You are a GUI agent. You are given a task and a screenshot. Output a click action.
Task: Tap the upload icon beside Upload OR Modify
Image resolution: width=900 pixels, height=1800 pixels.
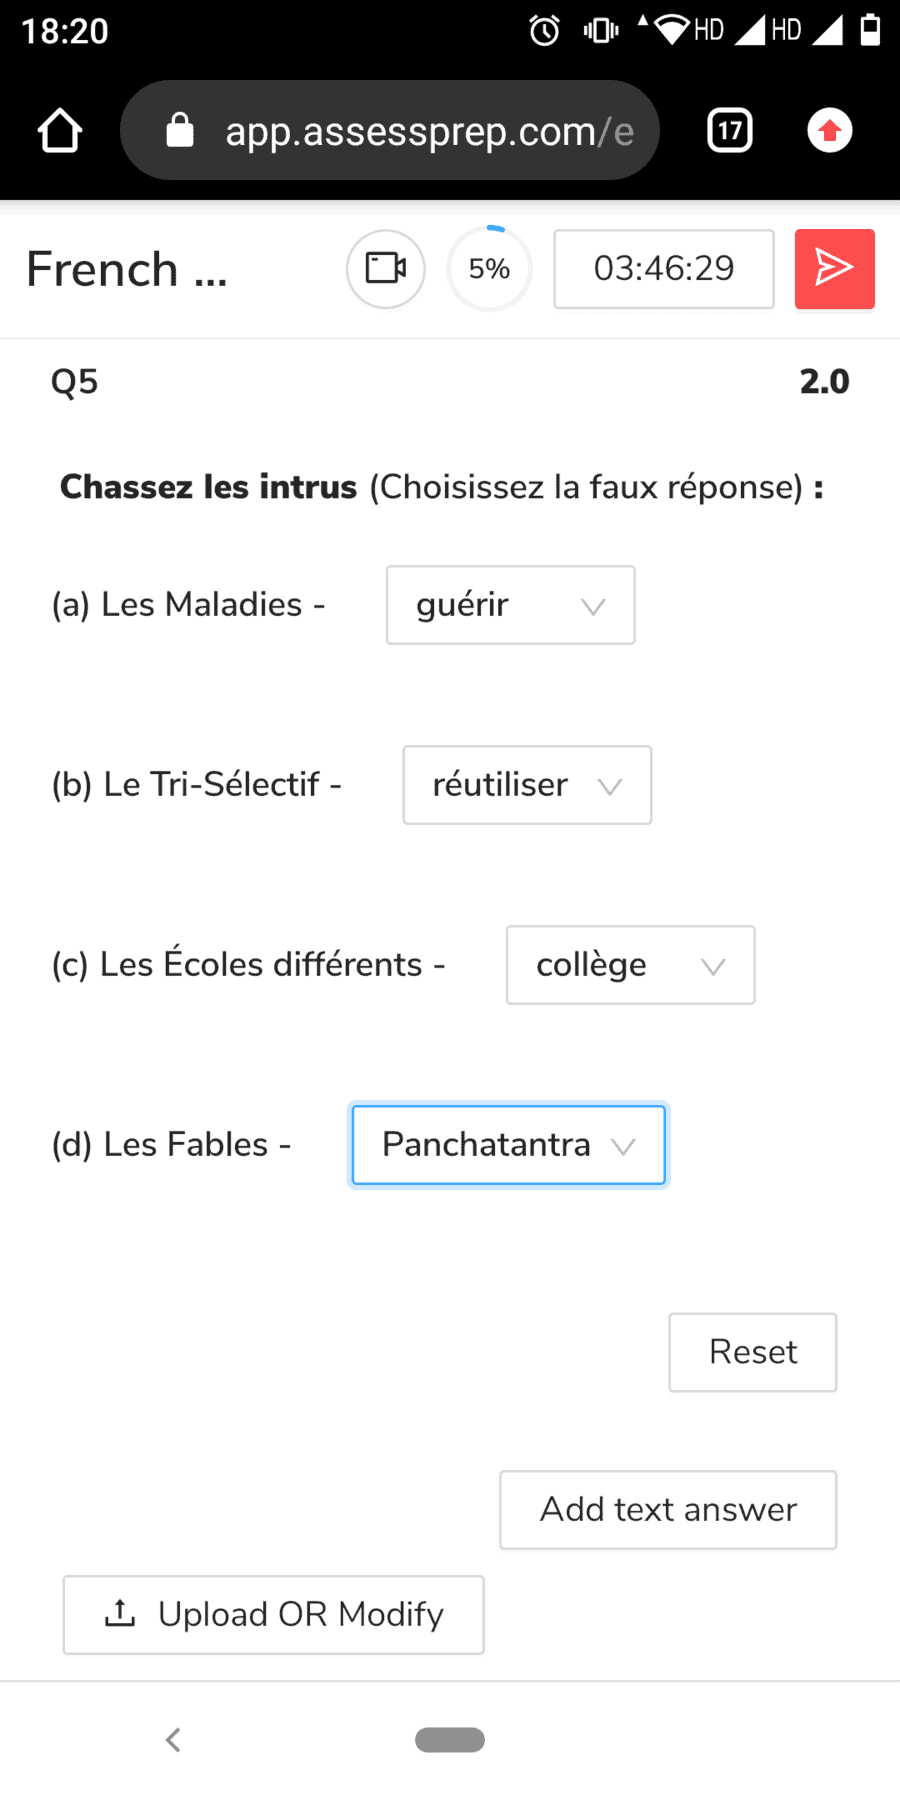click(x=120, y=1613)
